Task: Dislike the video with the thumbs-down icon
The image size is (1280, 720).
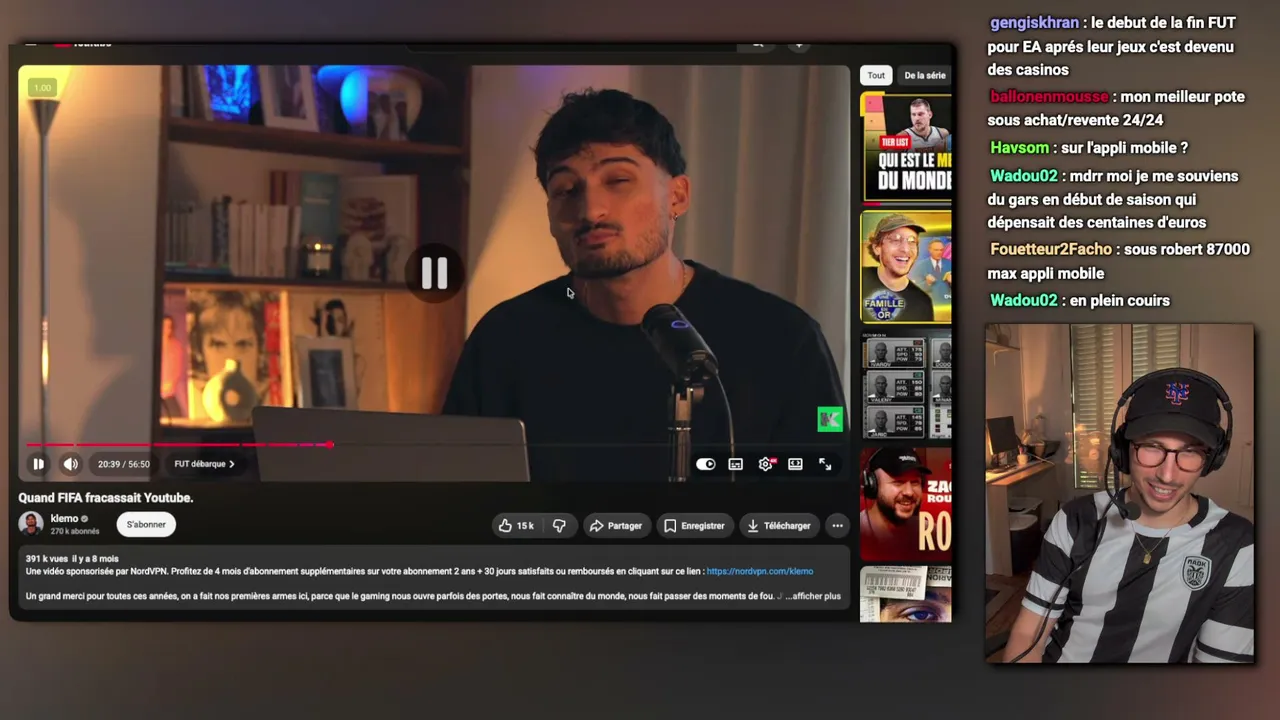Action: point(559,525)
